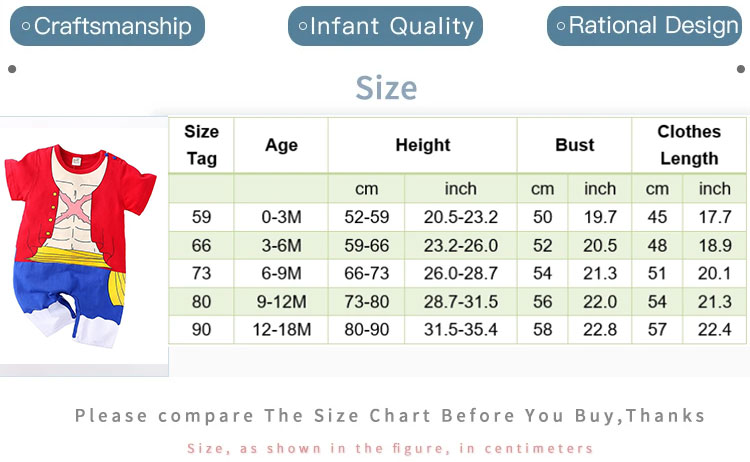Select the Height column header
Image resolution: width=750 pixels, height=462 pixels.
pyautogui.click(x=422, y=145)
